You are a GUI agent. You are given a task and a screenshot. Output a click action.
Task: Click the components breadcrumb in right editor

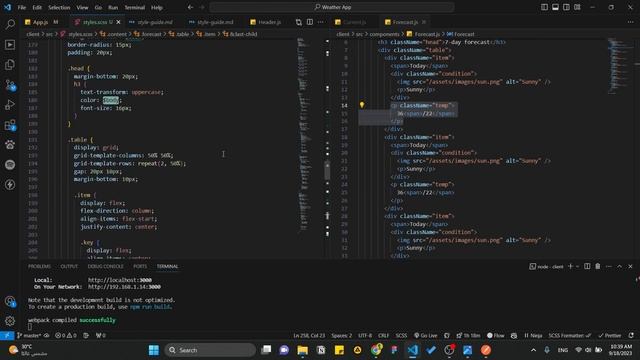pos(384,34)
